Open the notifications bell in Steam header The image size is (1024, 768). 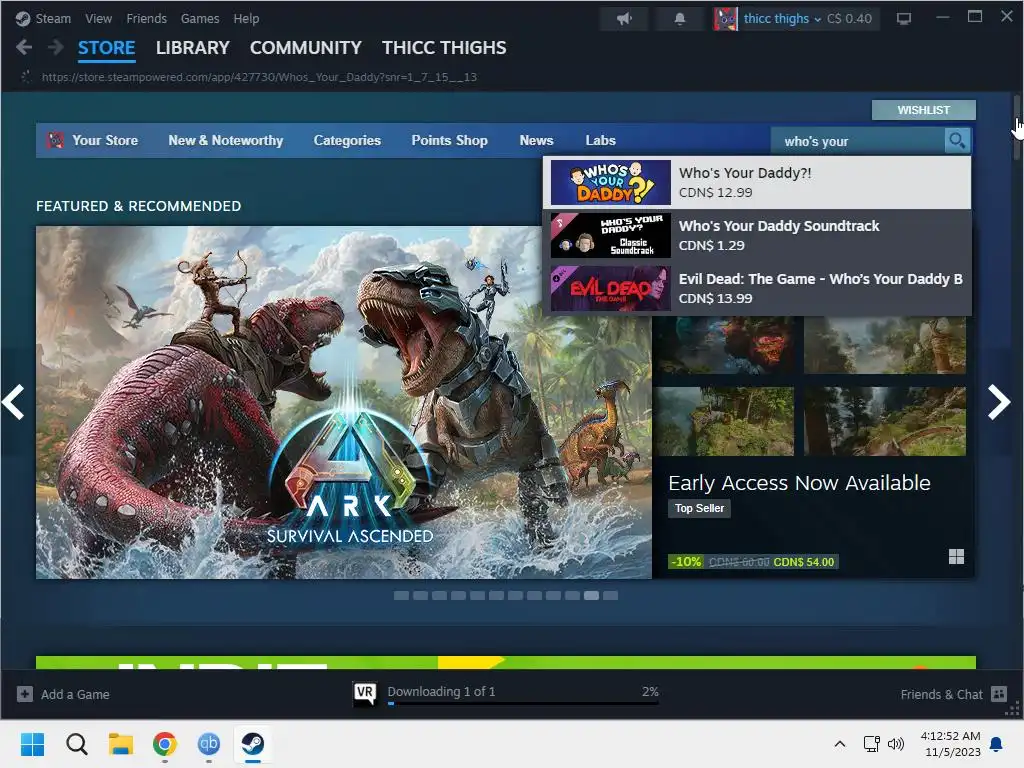tap(680, 18)
